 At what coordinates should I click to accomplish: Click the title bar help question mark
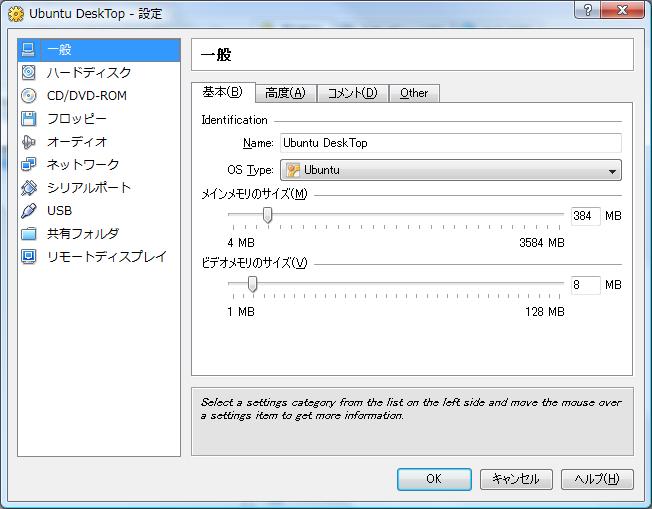point(588,10)
